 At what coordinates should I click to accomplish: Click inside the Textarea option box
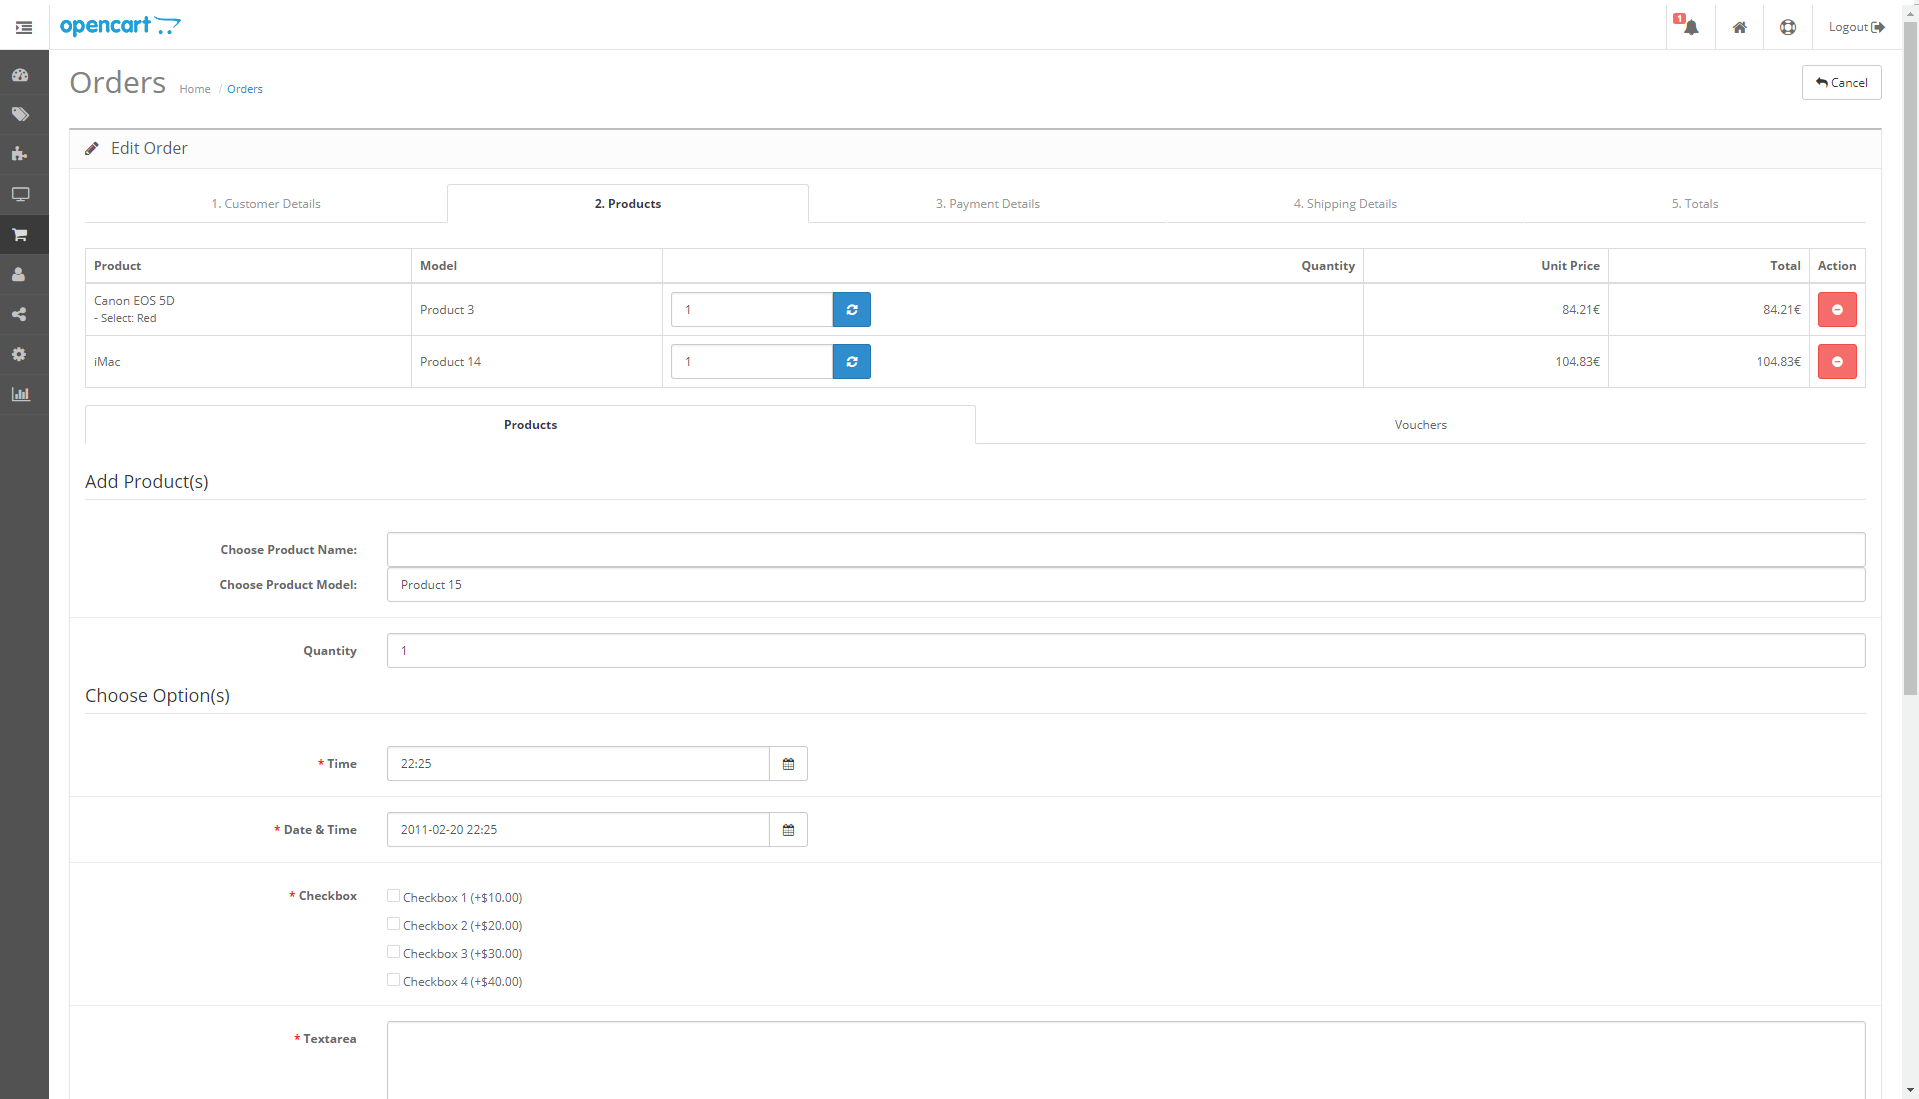point(1126,1060)
